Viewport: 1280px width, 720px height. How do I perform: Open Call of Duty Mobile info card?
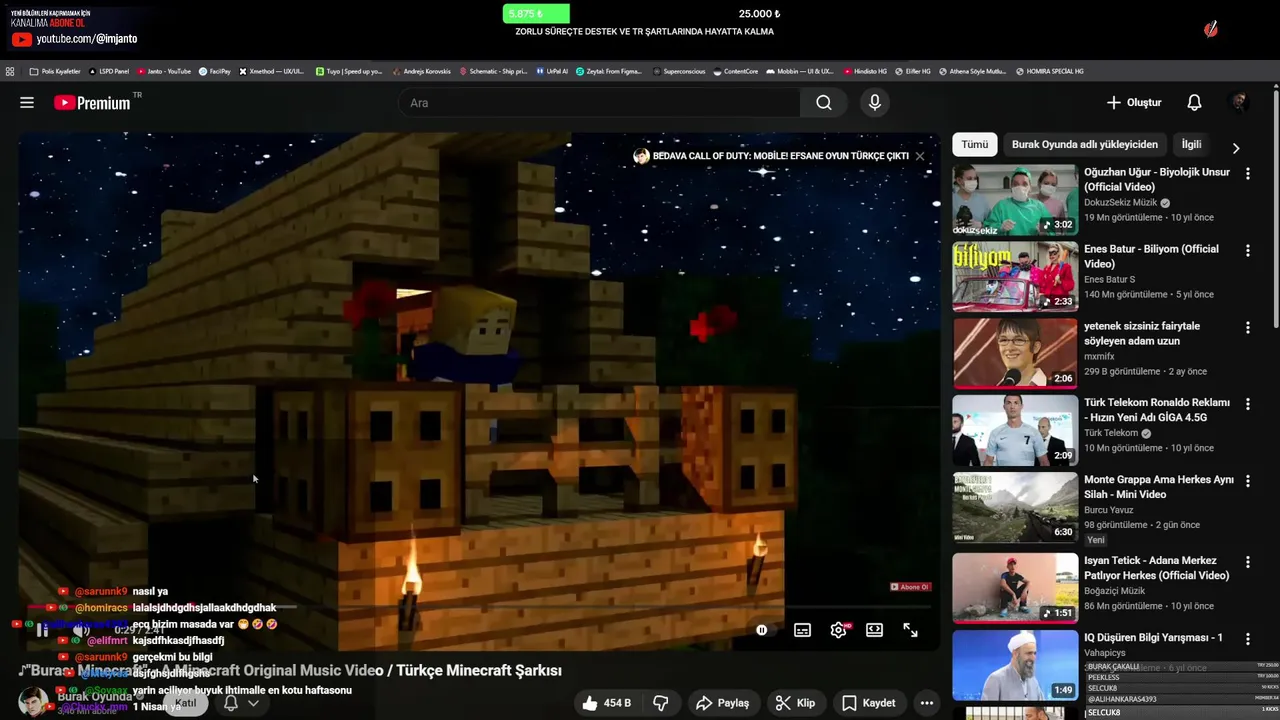click(x=771, y=156)
